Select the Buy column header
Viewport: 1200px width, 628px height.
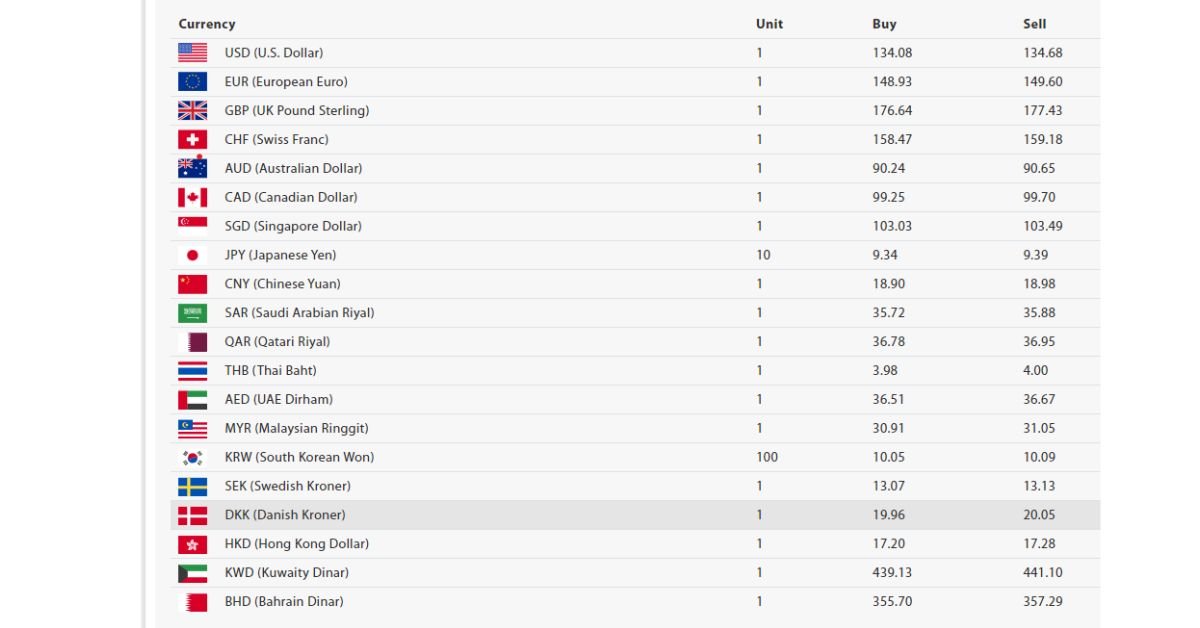(x=884, y=24)
